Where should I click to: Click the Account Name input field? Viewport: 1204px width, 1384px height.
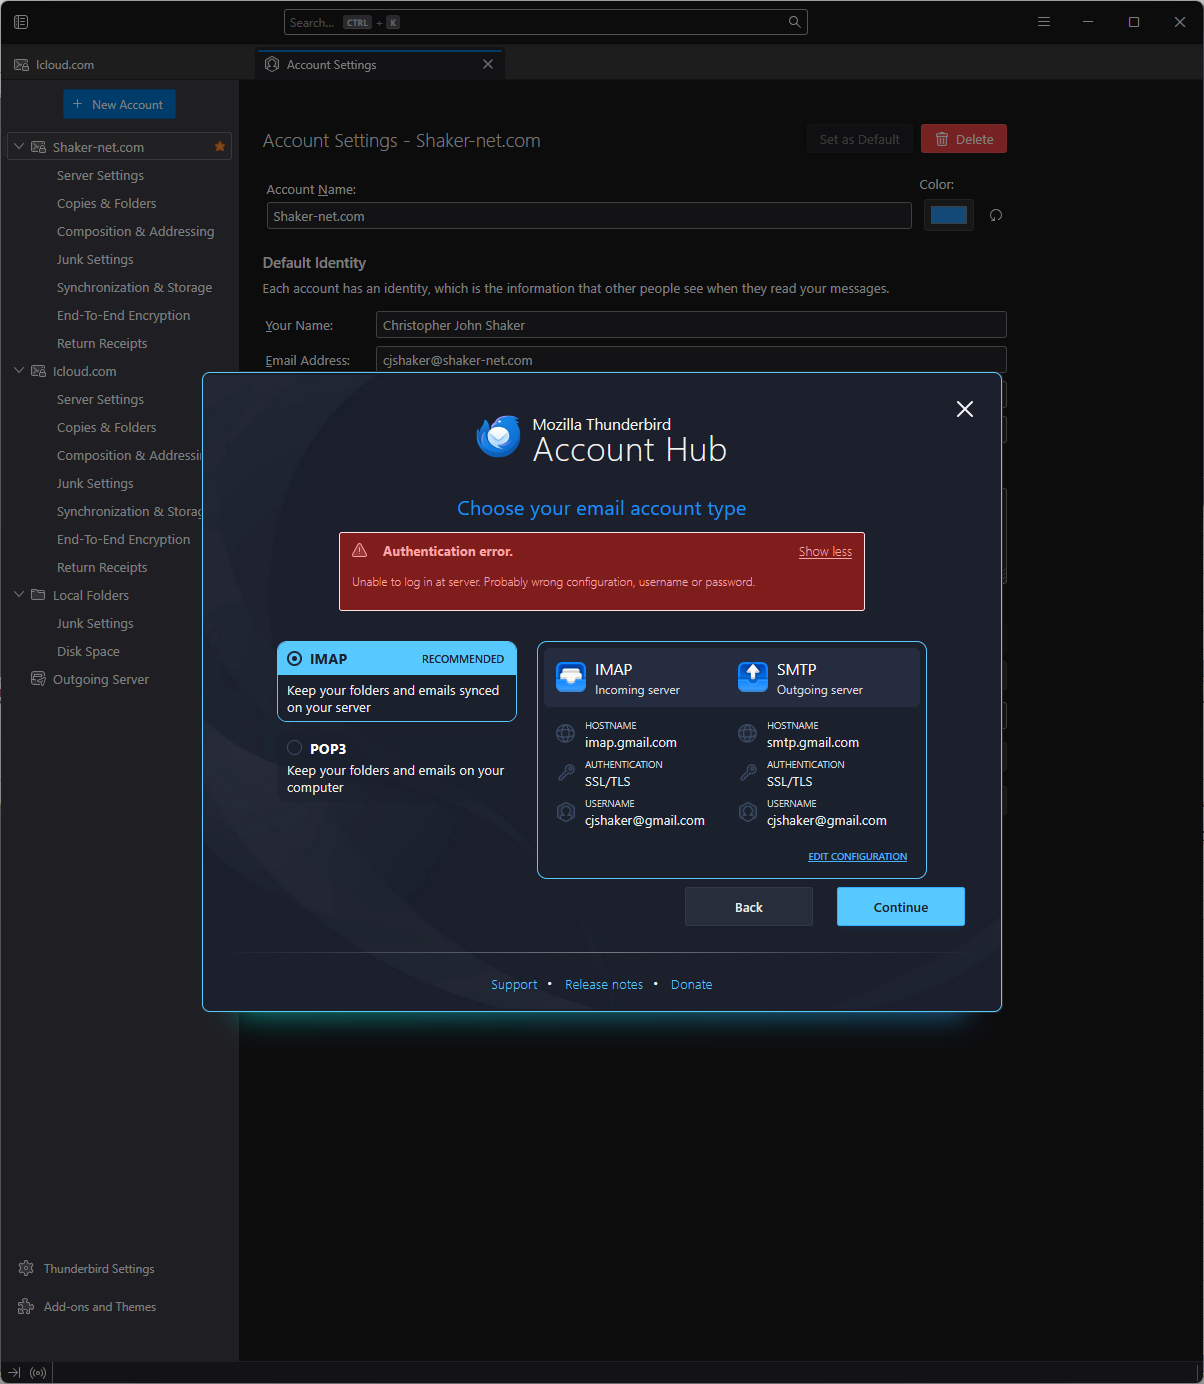[x=589, y=216]
